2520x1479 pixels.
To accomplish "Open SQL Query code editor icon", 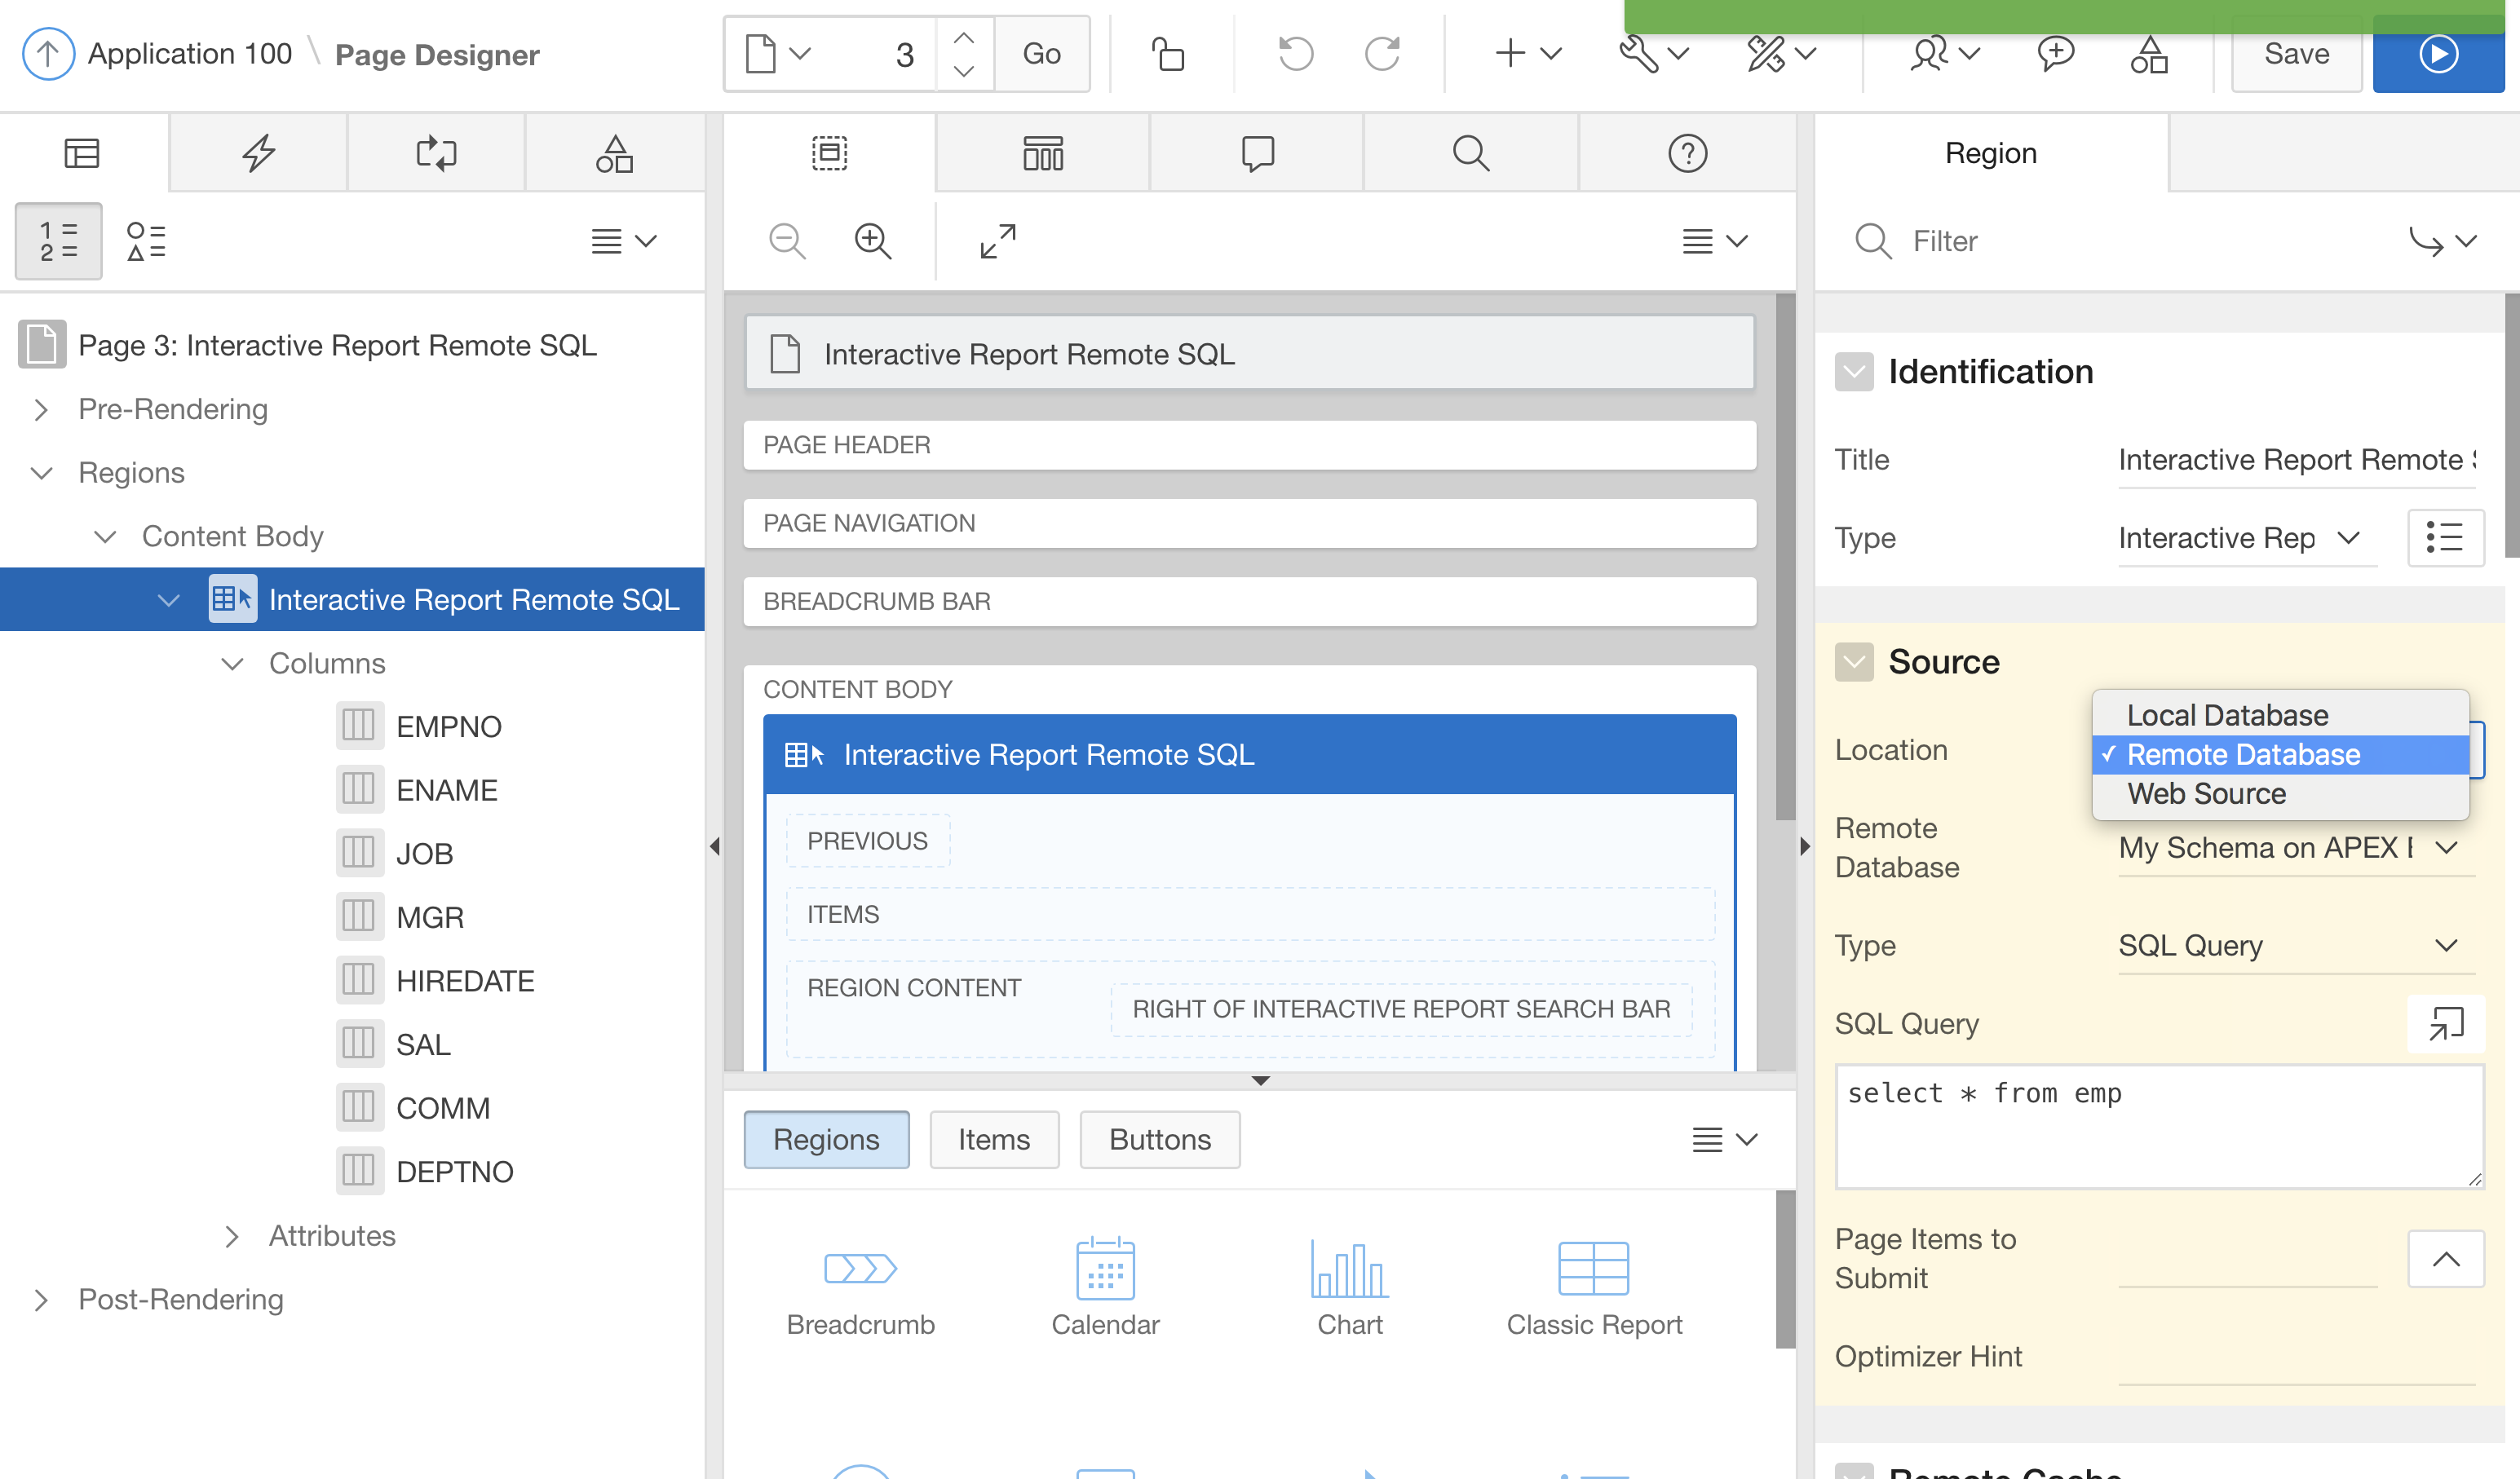I will pyautogui.click(x=2445, y=1023).
